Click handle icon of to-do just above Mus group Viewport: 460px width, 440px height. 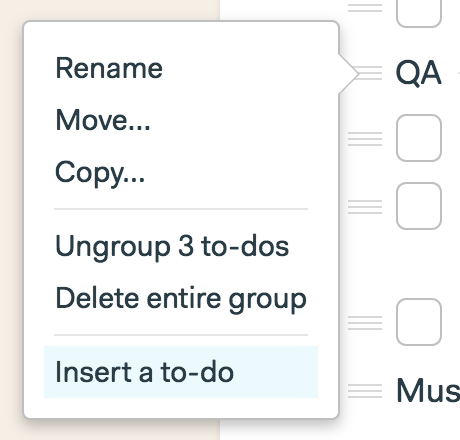(365, 323)
